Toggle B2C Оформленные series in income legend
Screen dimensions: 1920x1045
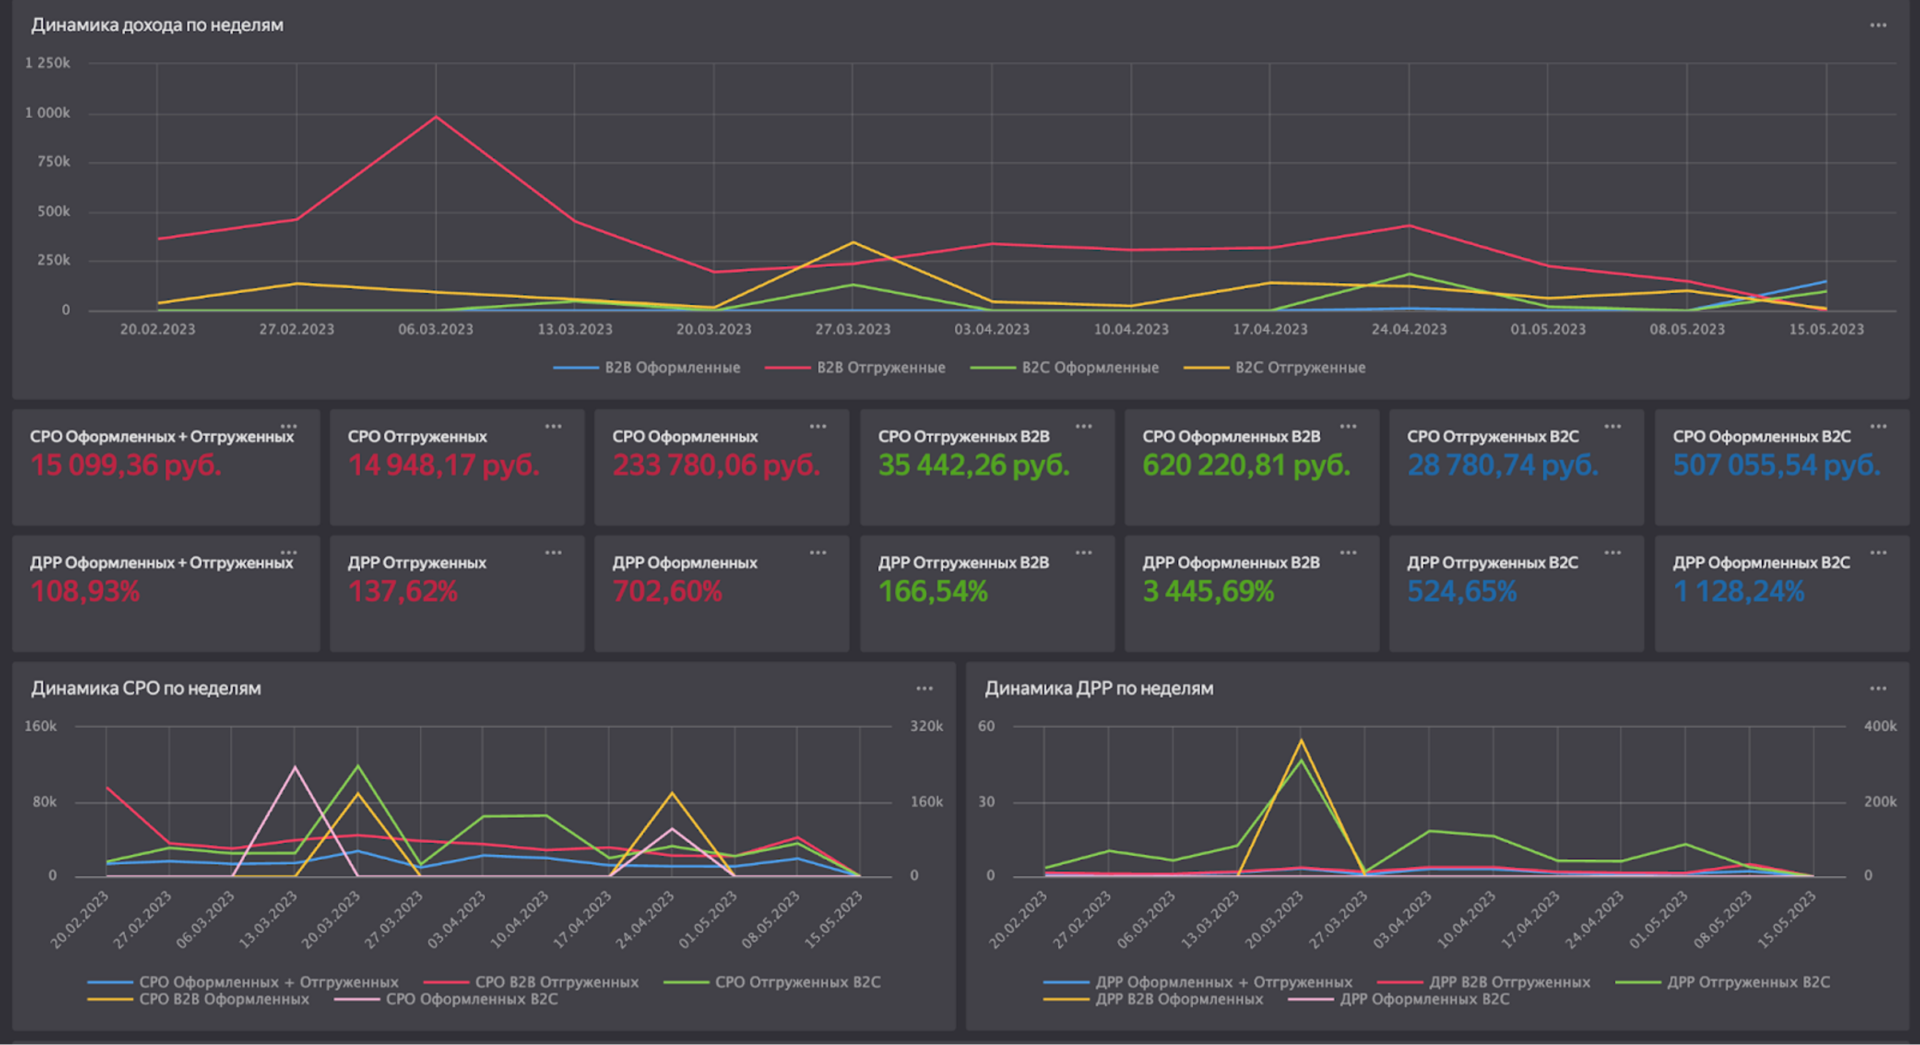coord(1064,368)
